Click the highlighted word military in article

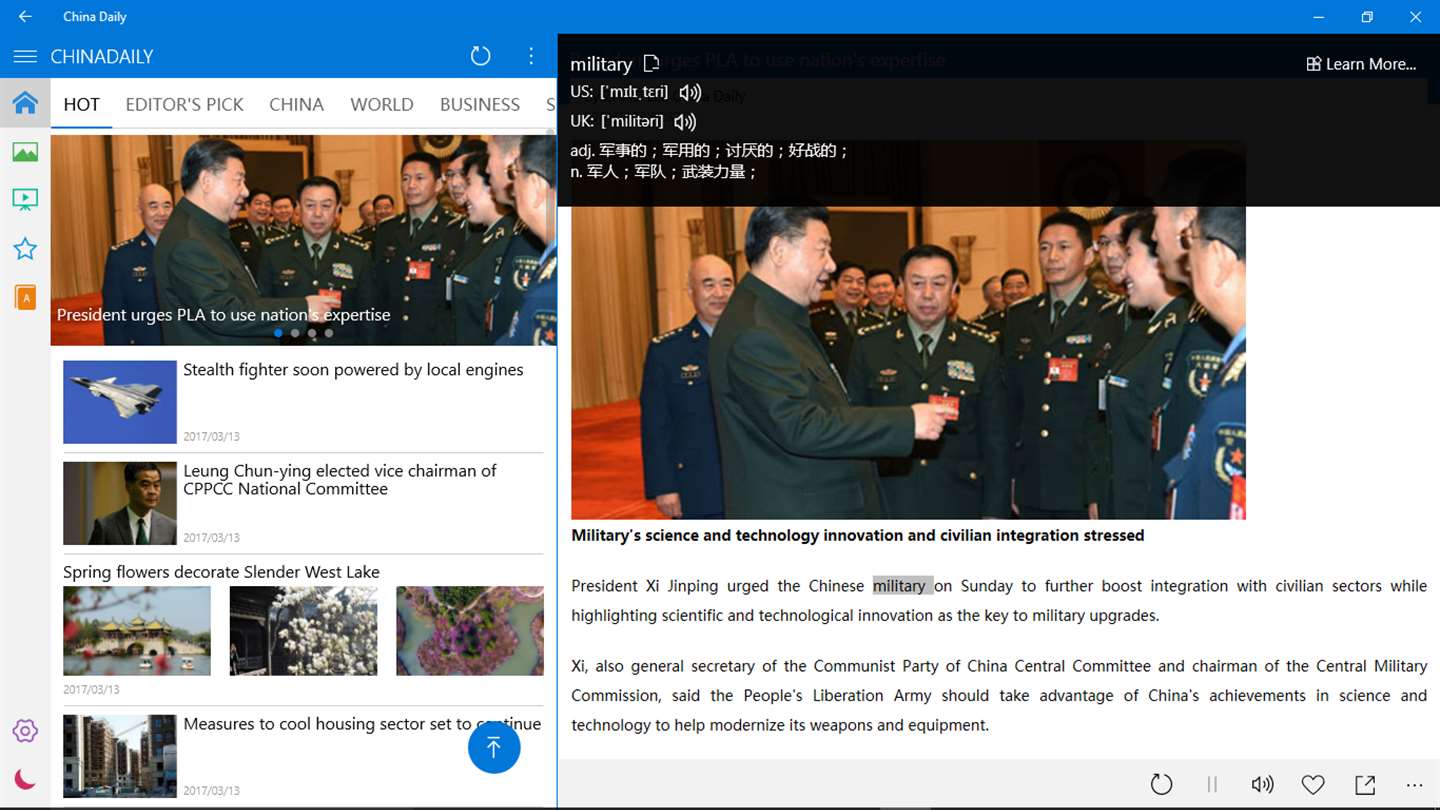pyautogui.click(x=903, y=586)
